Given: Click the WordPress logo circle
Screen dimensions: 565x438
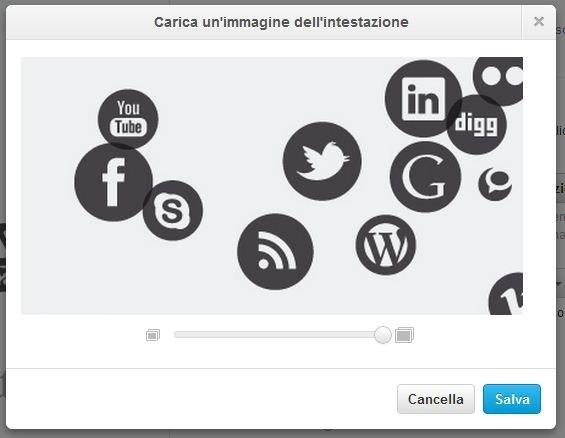Looking at the screenshot, I should pos(386,245).
